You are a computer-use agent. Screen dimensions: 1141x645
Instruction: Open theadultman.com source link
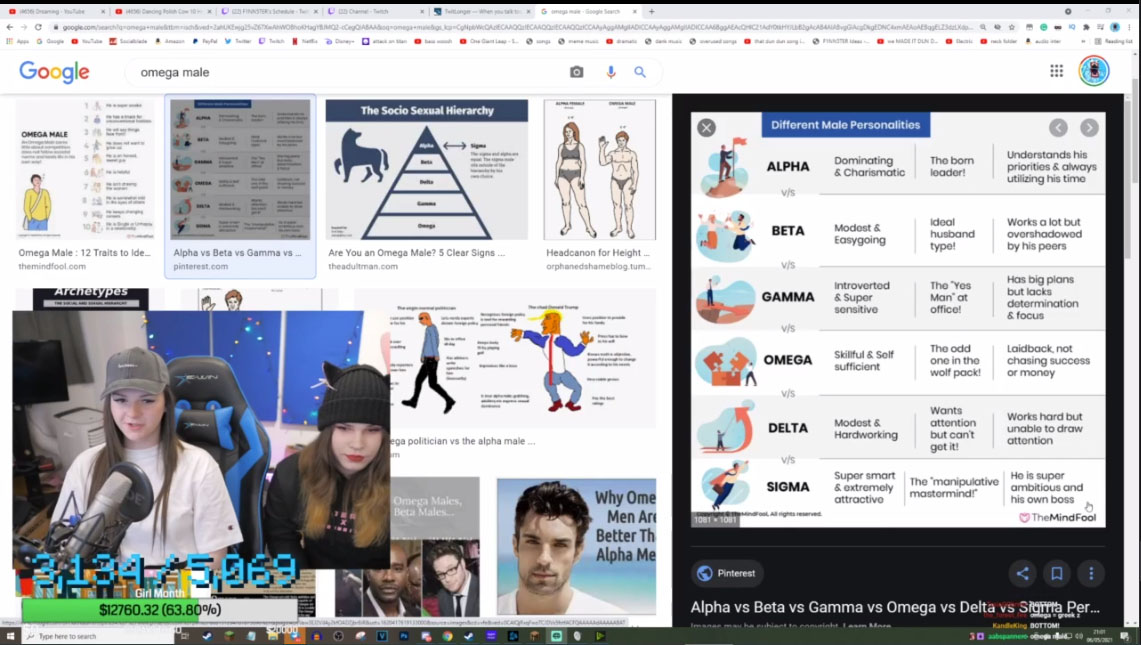(x=363, y=266)
